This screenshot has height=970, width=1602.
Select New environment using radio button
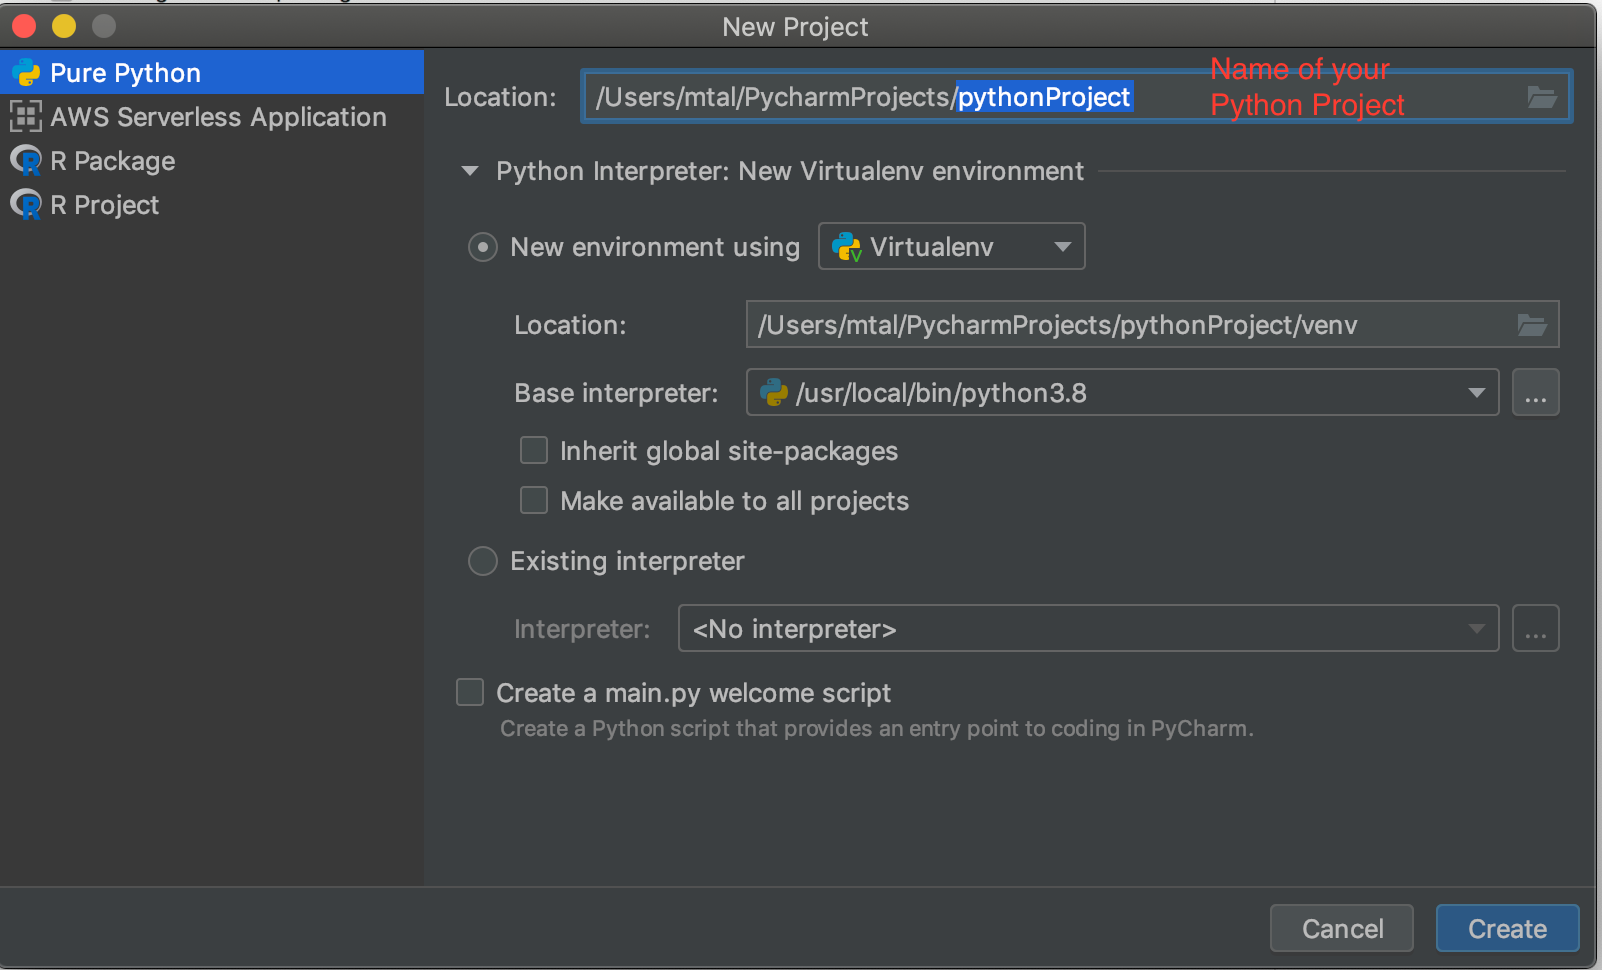(483, 246)
